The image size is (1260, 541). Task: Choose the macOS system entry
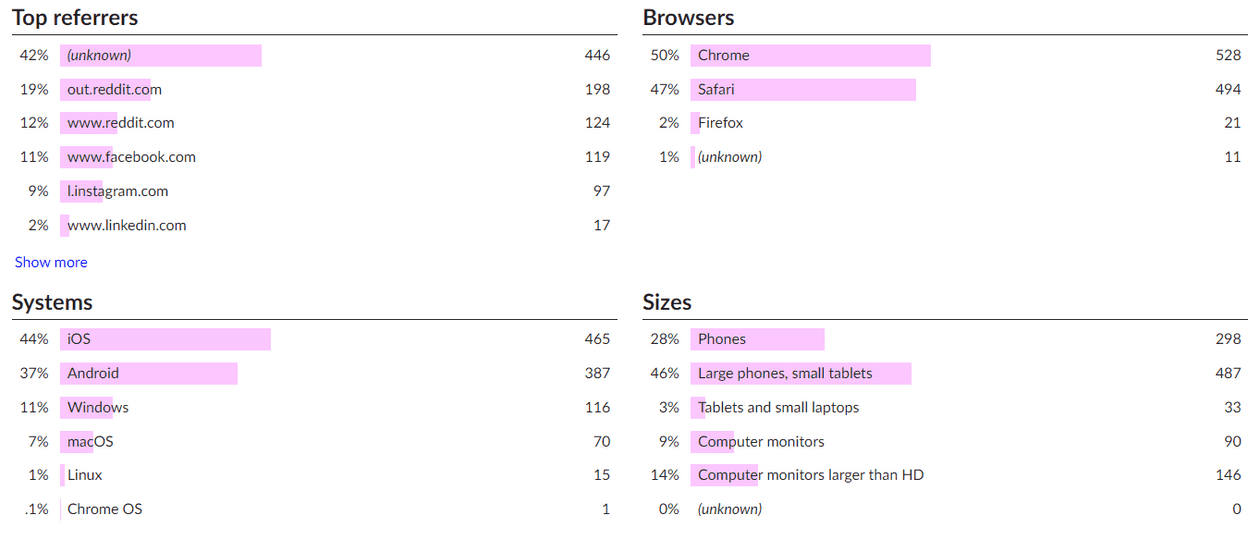tap(90, 441)
